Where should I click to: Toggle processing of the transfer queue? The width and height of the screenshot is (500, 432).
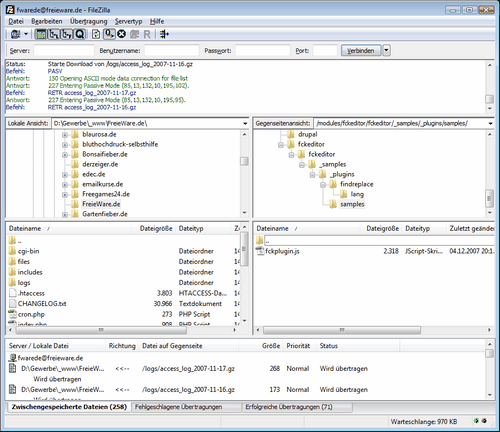click(109, 34)
